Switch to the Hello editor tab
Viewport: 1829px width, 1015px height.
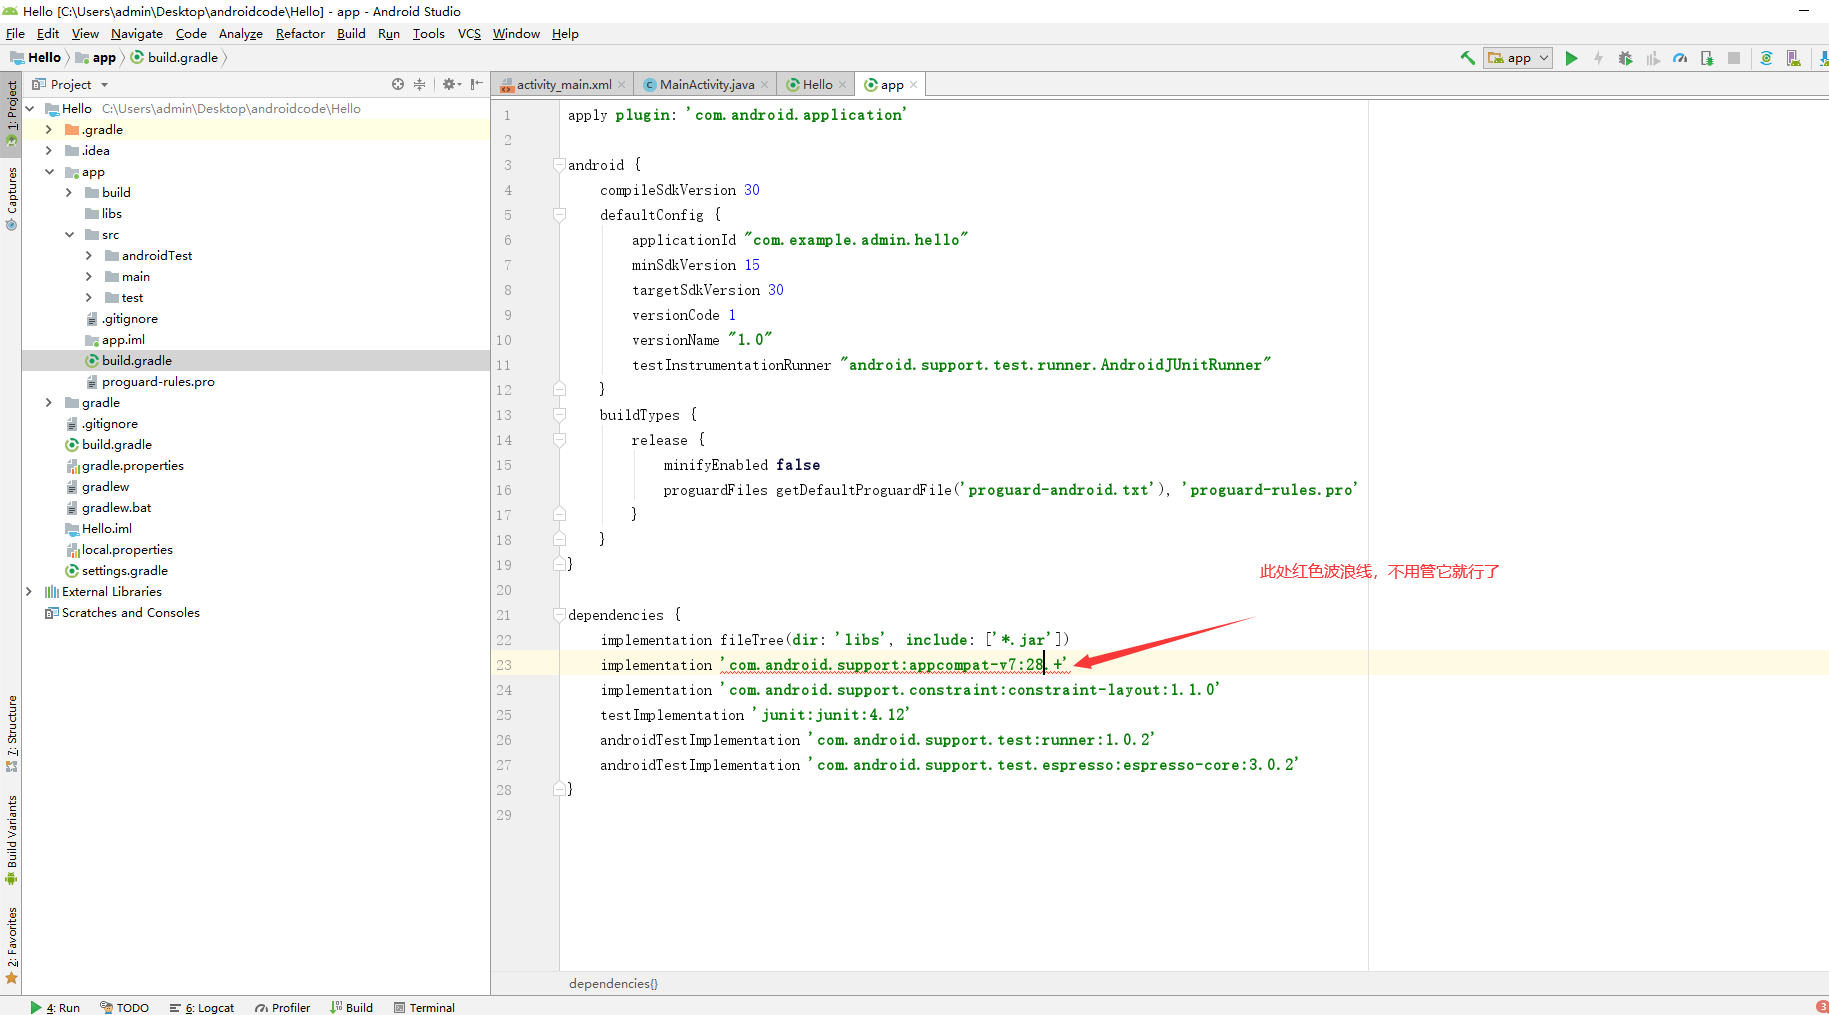pyautogui.click(x=817, y=85)
